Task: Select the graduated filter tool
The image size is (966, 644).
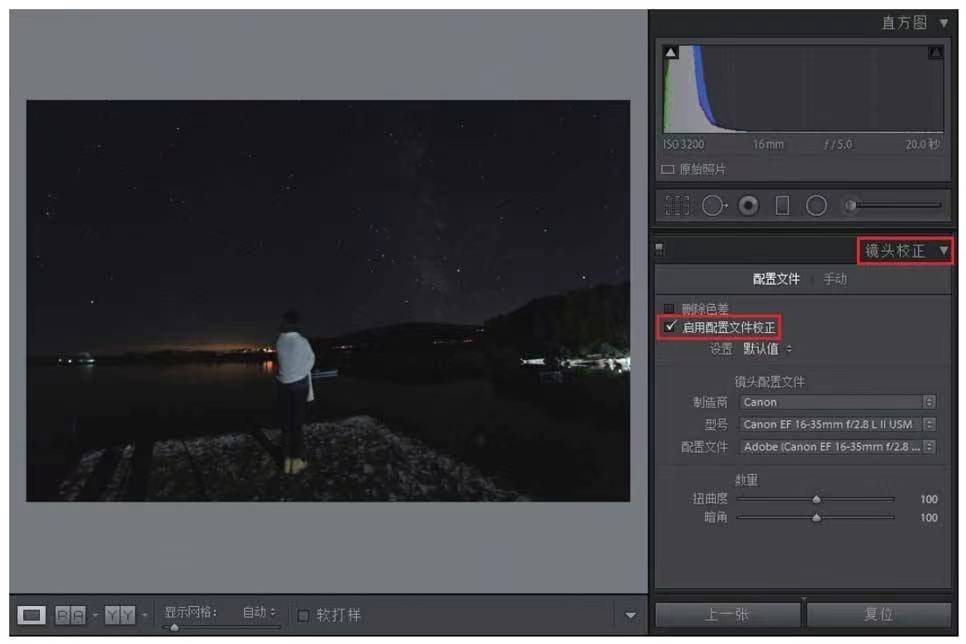Action: click(x=782, y=205)
